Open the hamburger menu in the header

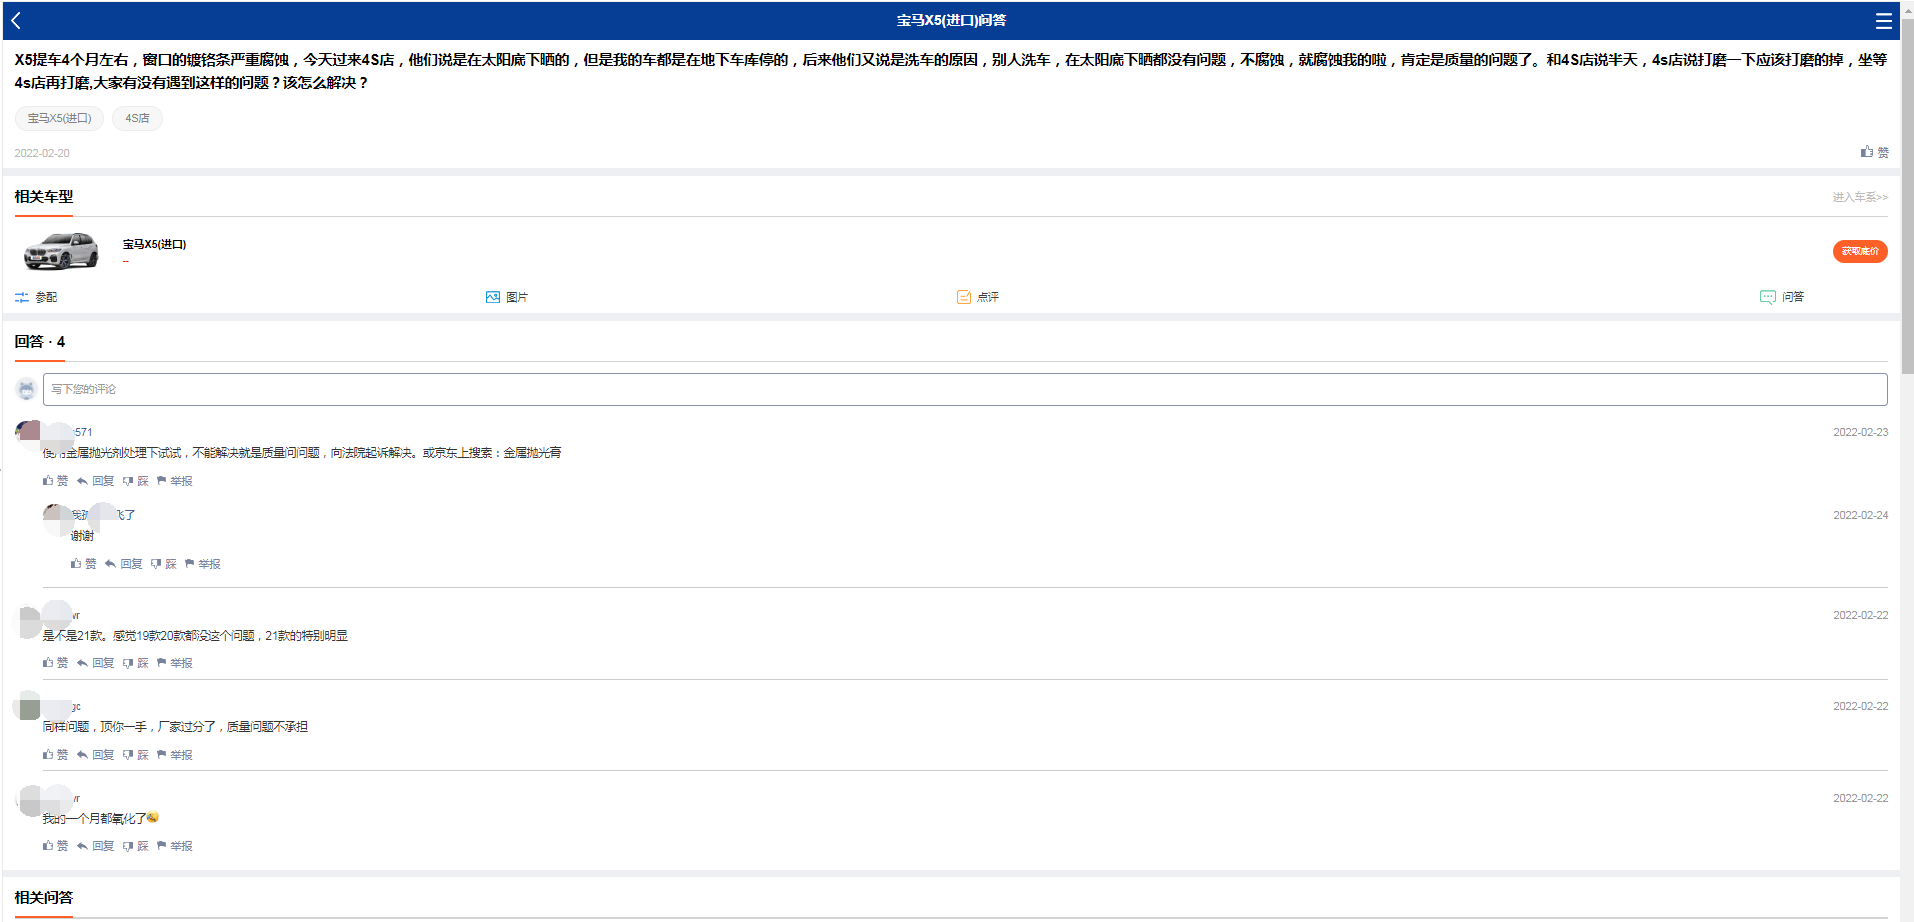[1883, 20]
